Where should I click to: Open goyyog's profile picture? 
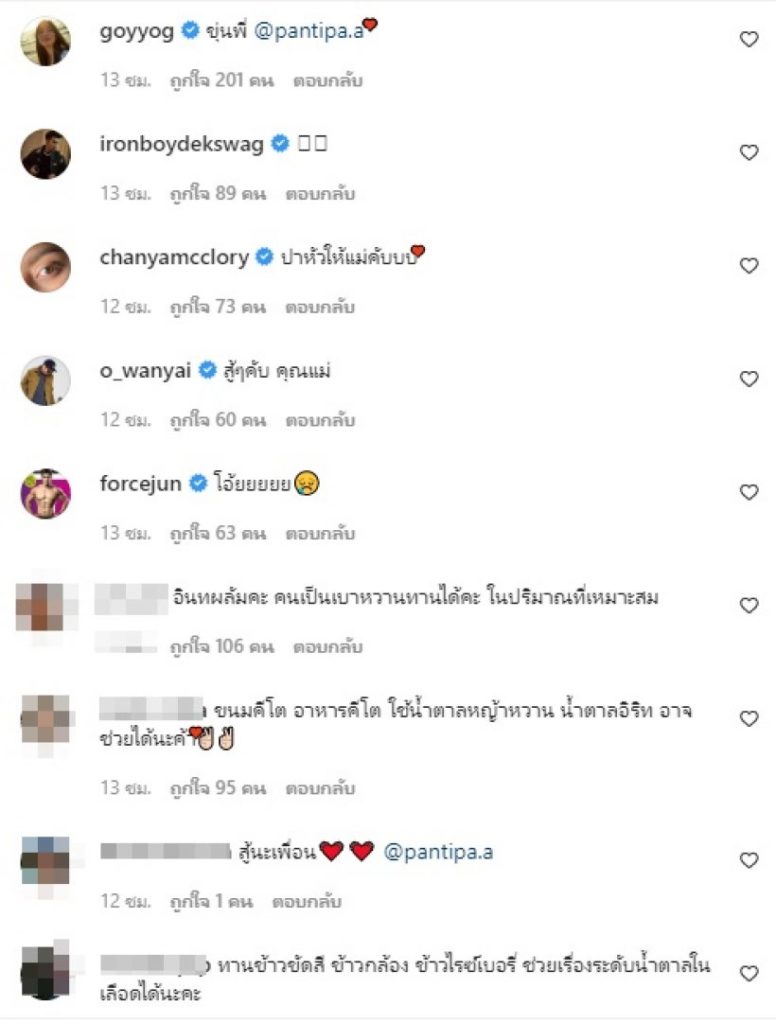click(45, 41)
